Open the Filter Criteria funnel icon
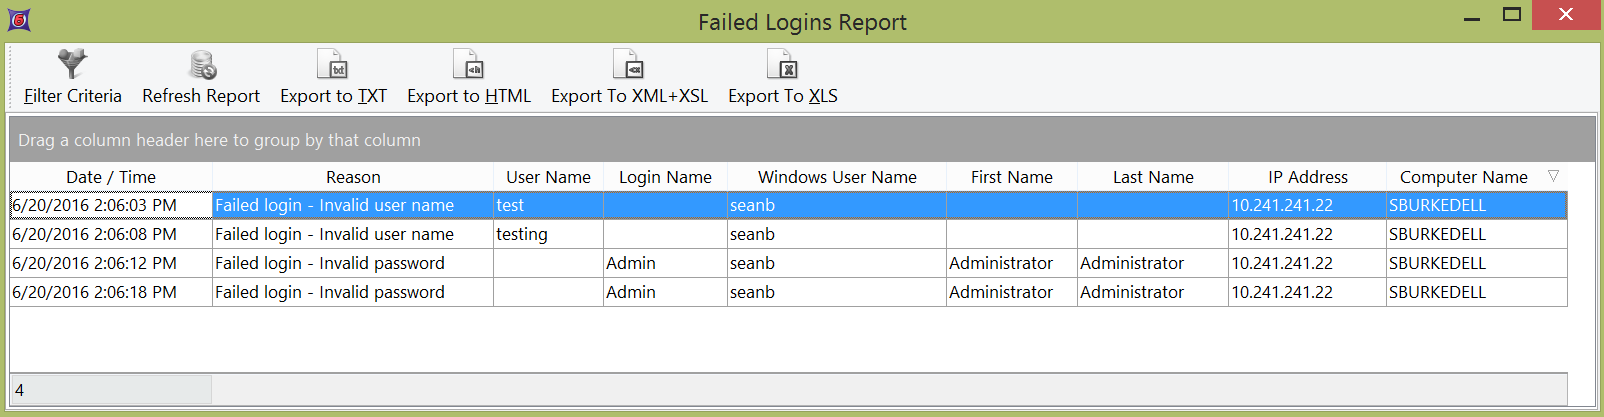Screen dimensions: 1604x417 (x=72, y=65)
